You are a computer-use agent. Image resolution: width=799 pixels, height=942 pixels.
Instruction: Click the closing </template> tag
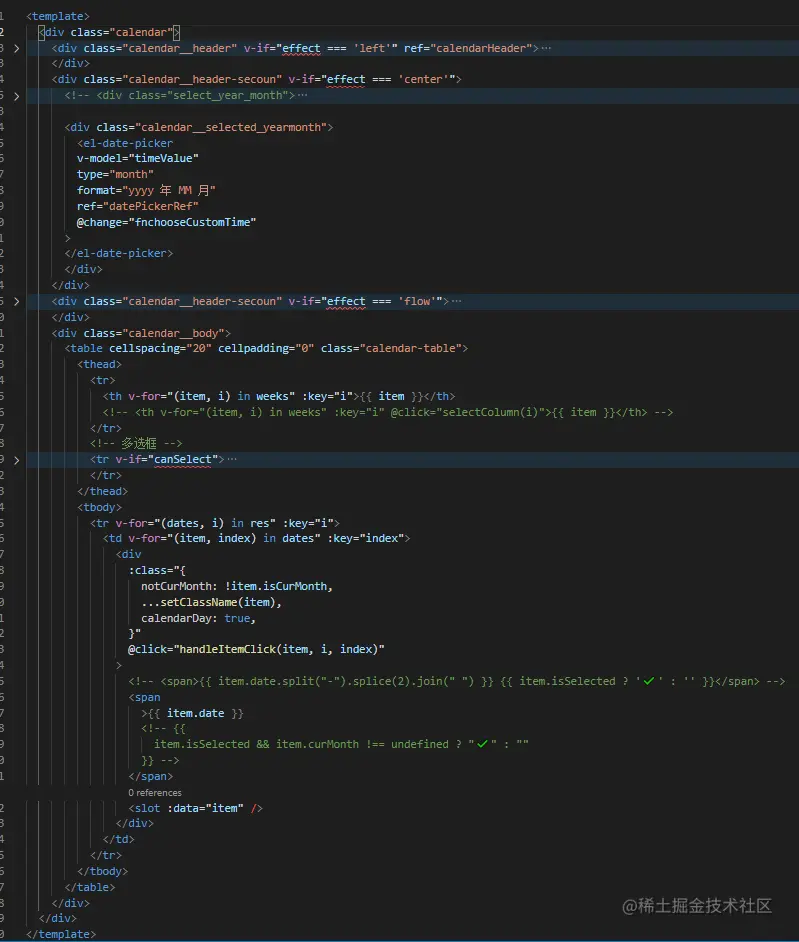(61, 934)
